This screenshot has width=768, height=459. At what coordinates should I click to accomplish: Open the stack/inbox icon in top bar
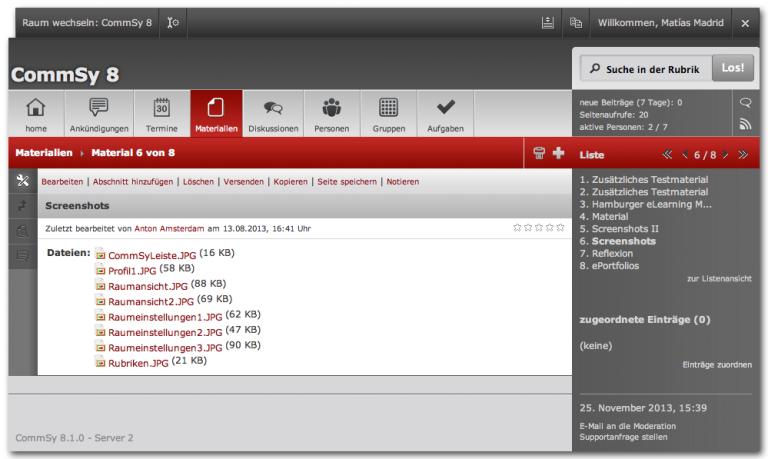(548, 23)
